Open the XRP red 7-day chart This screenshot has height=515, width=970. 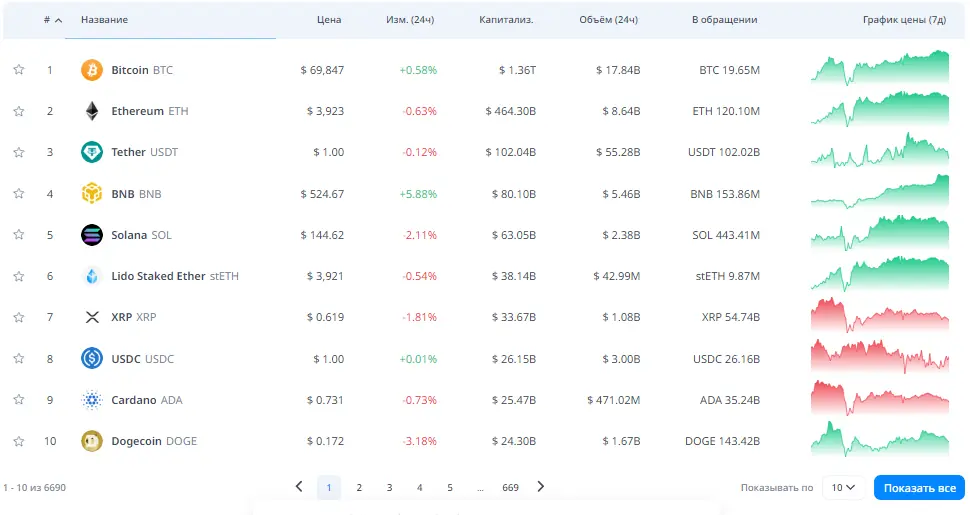tap(880, 315)
